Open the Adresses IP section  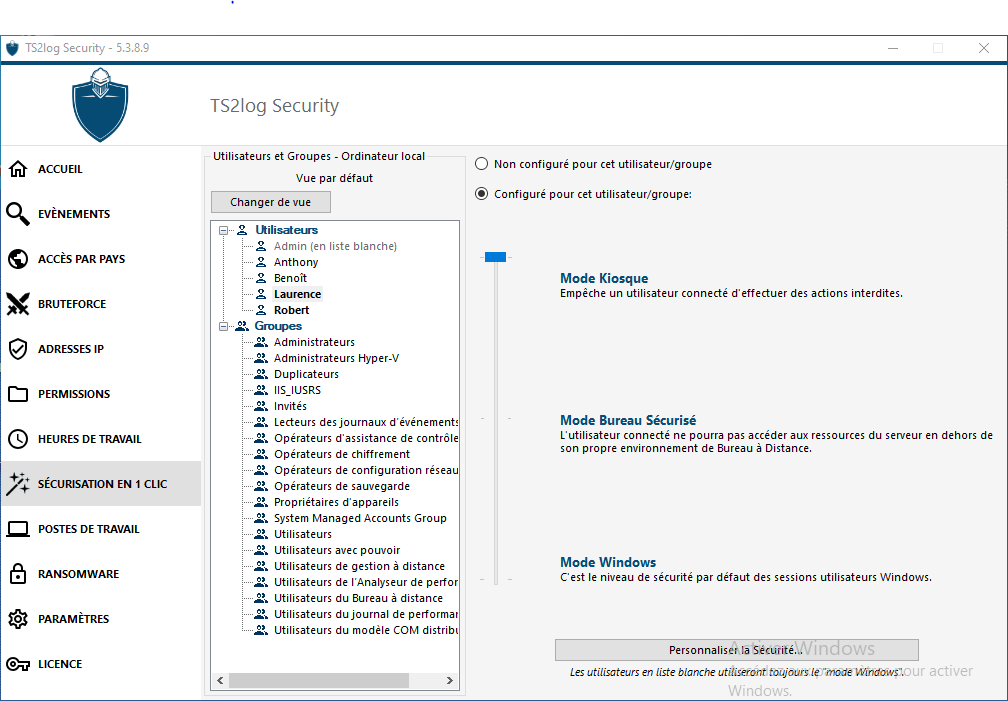(x=101, y=349)
